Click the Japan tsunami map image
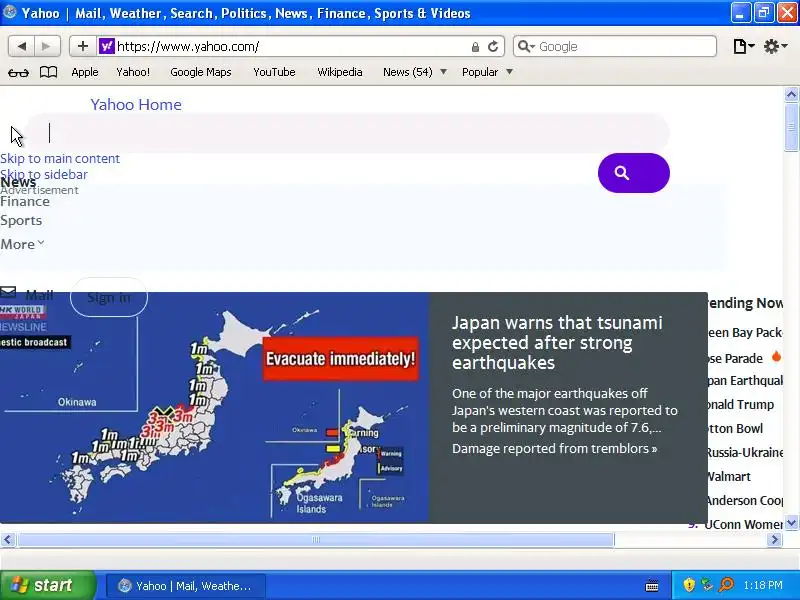This screenshot has height=600, width=800. [x=214, y=408]
